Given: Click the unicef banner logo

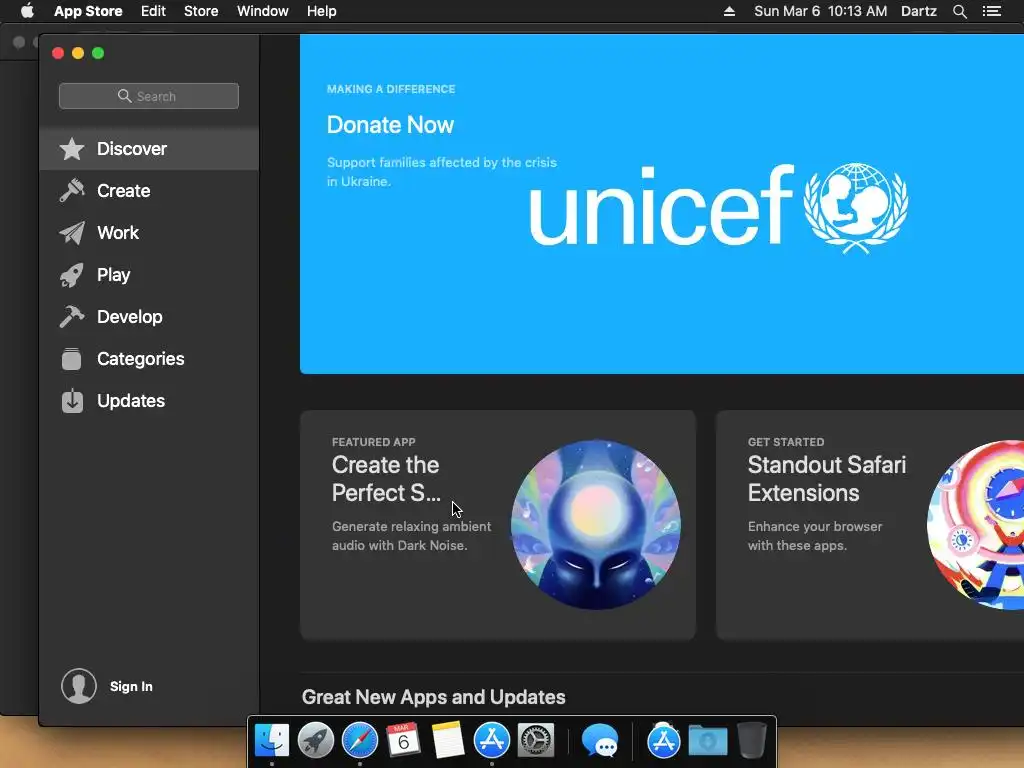Looking at the screenshot, I should 718,208.
